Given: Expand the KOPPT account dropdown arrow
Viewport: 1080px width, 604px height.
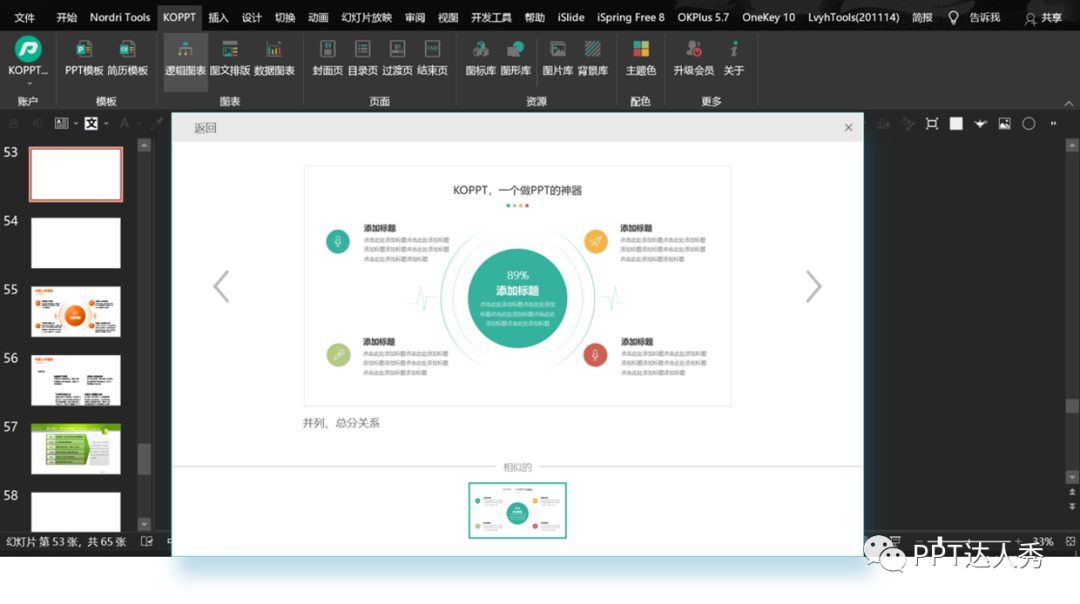Looking at the screenshot, I should pyautogui.click(x=29, y=83).
